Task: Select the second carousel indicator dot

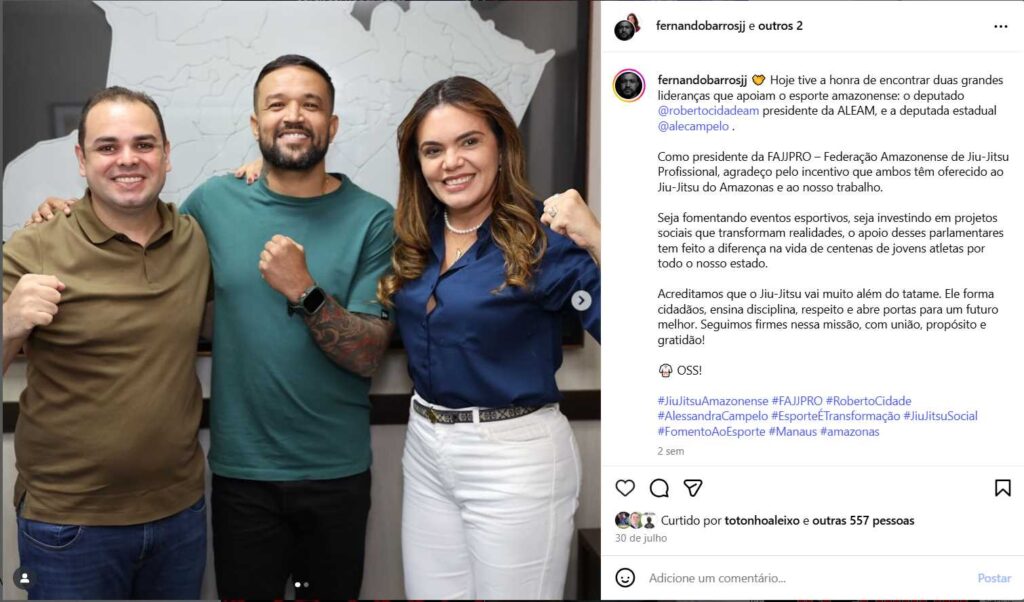Action: 306,585
